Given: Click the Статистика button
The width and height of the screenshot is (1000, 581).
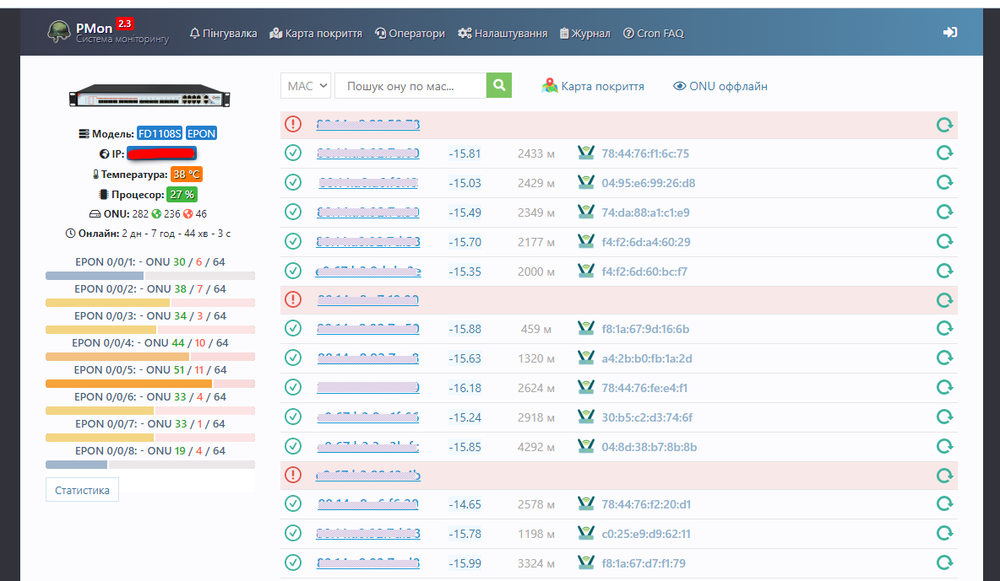Looking at the screenshot, I should click(82, 490).
